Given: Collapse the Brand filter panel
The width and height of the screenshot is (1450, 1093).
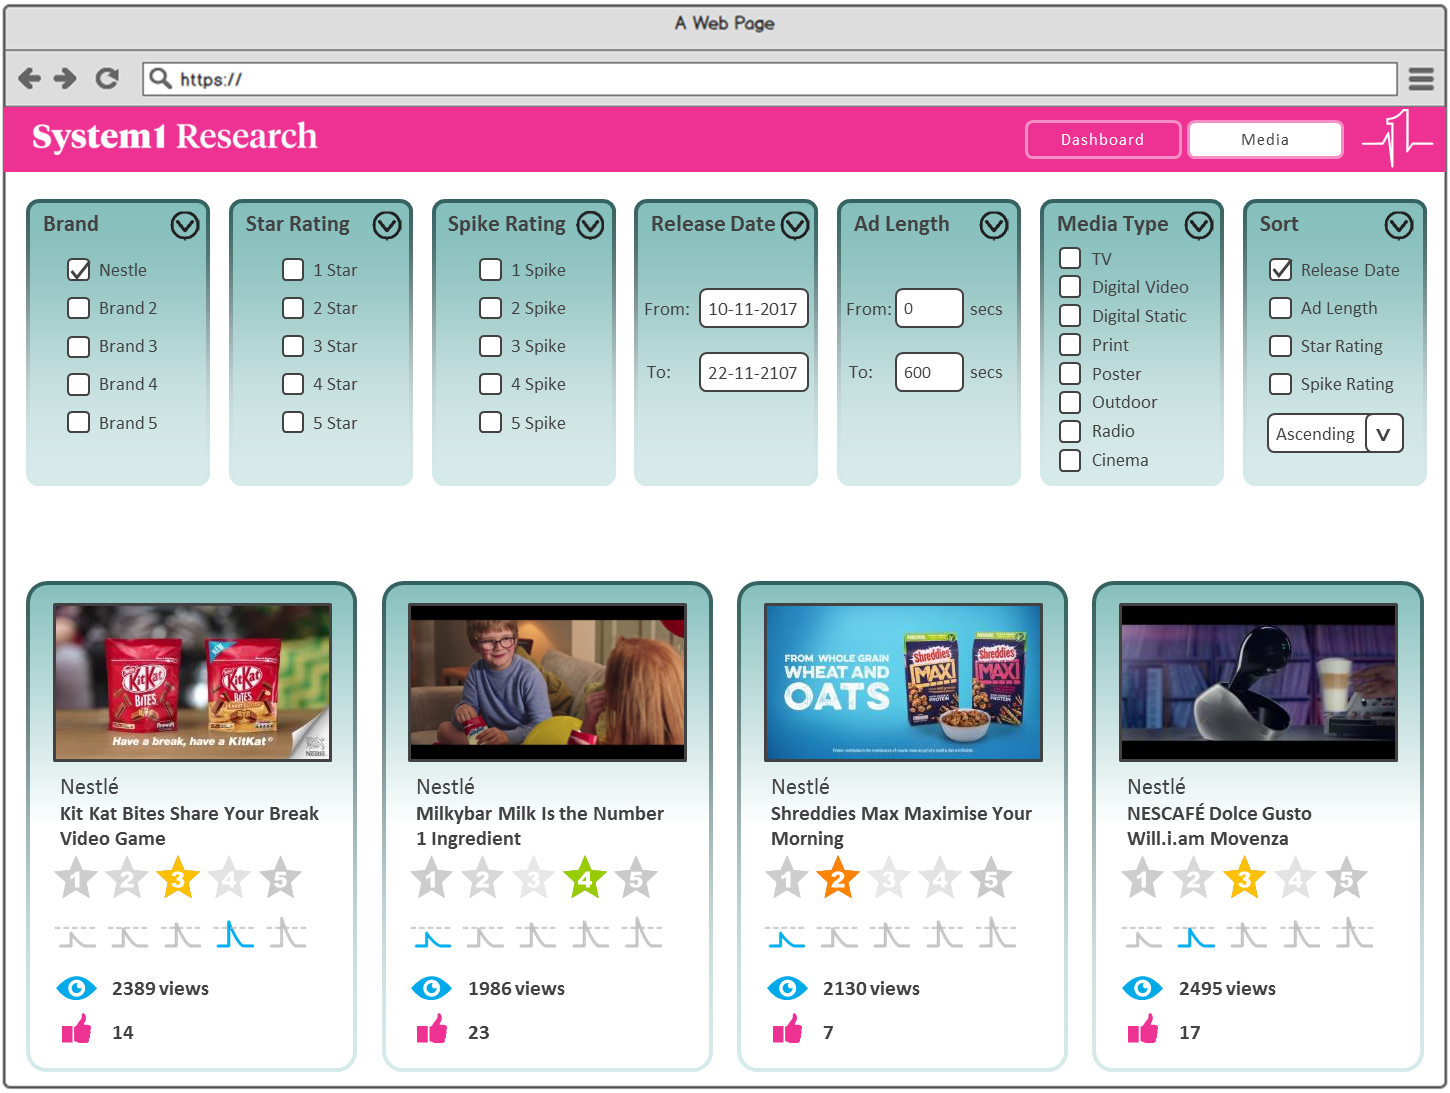Looking at the screenshot, I should point(185,225).
